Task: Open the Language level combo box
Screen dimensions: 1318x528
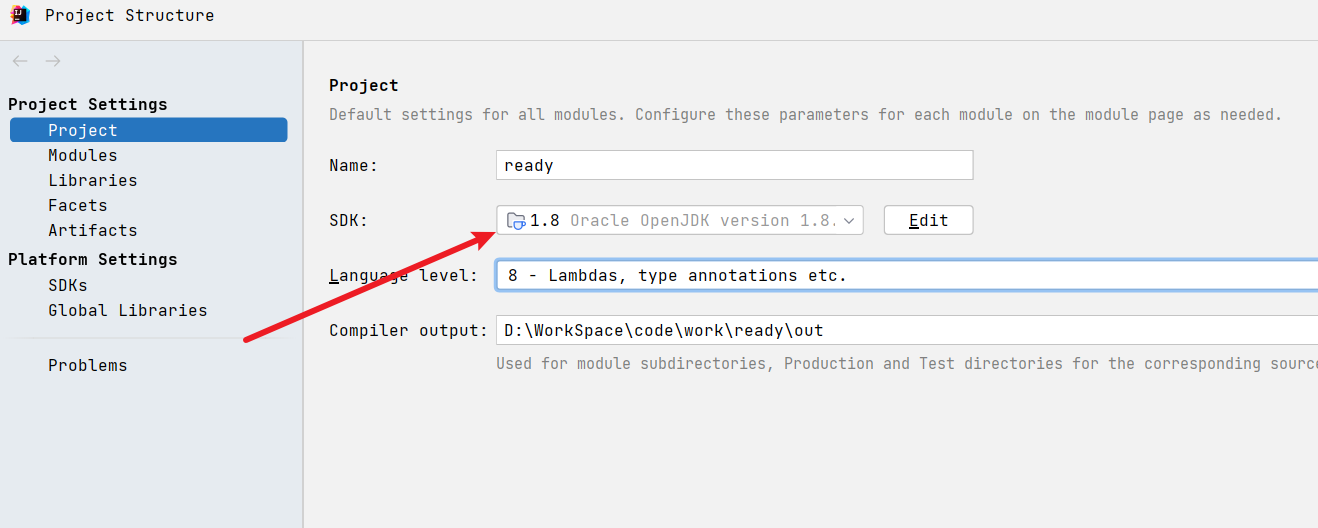Action: (906, 275)
